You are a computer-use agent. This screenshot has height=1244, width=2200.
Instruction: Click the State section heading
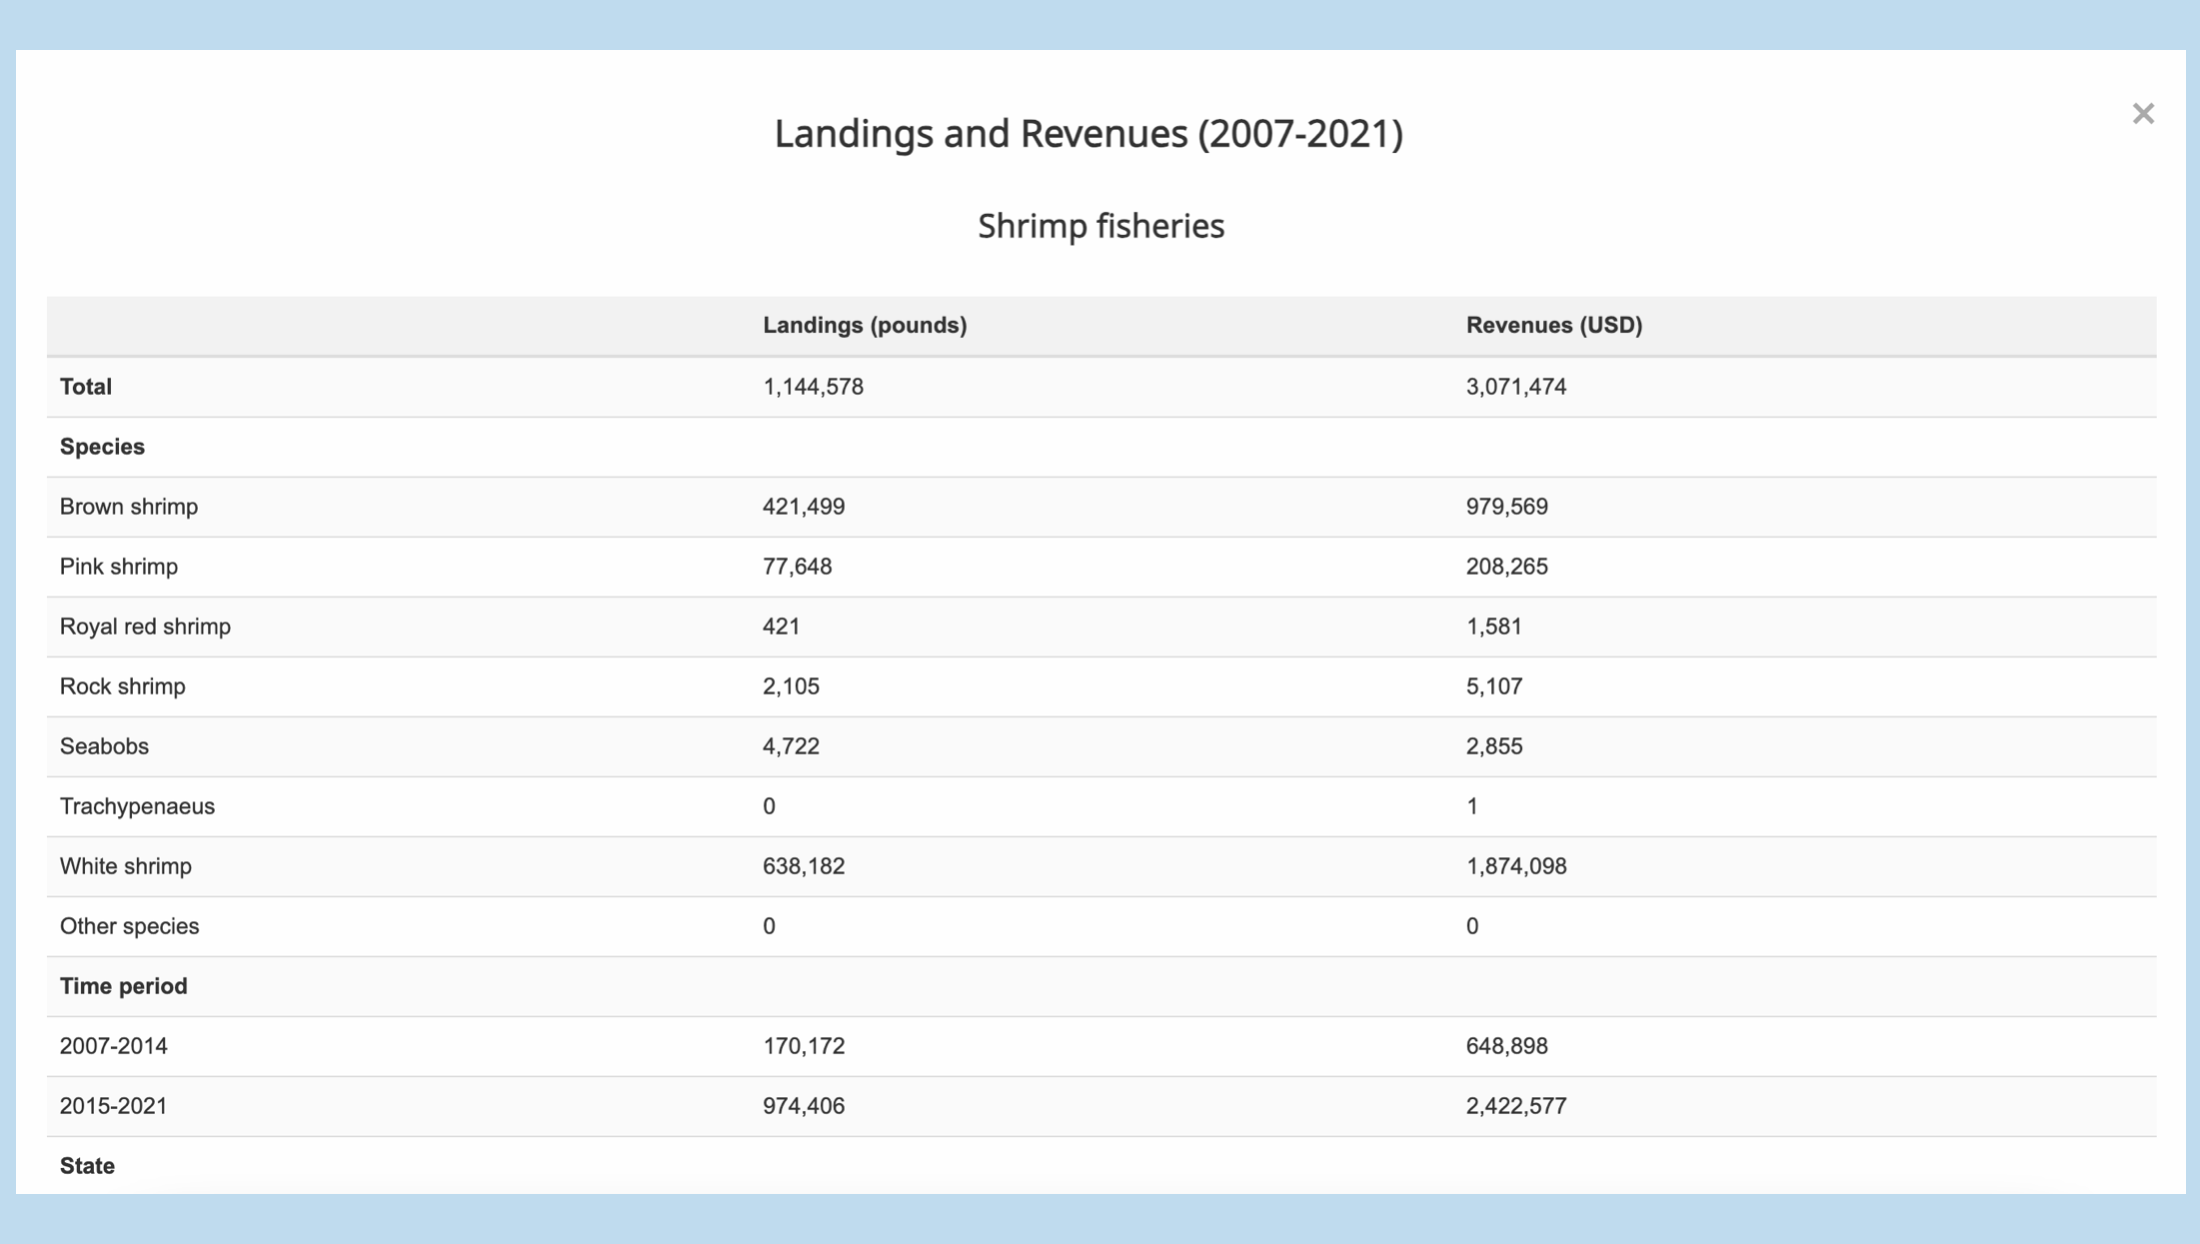click(x=87, y=1166)
